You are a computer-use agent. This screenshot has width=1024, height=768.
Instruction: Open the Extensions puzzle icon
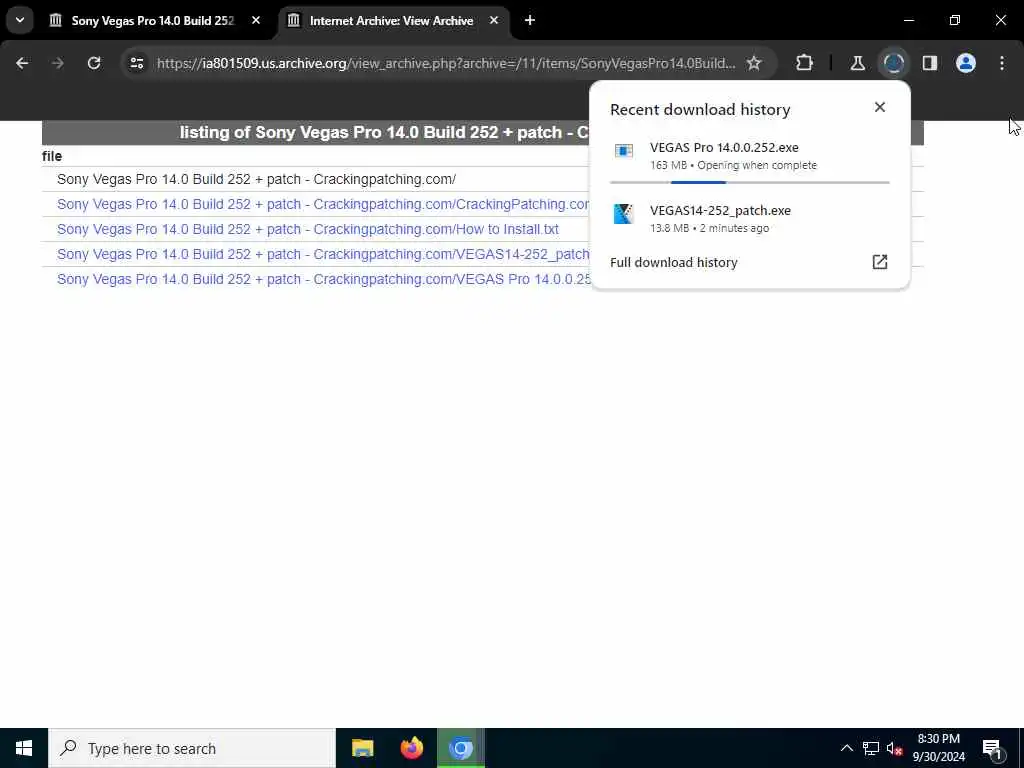tap(805, 63)
